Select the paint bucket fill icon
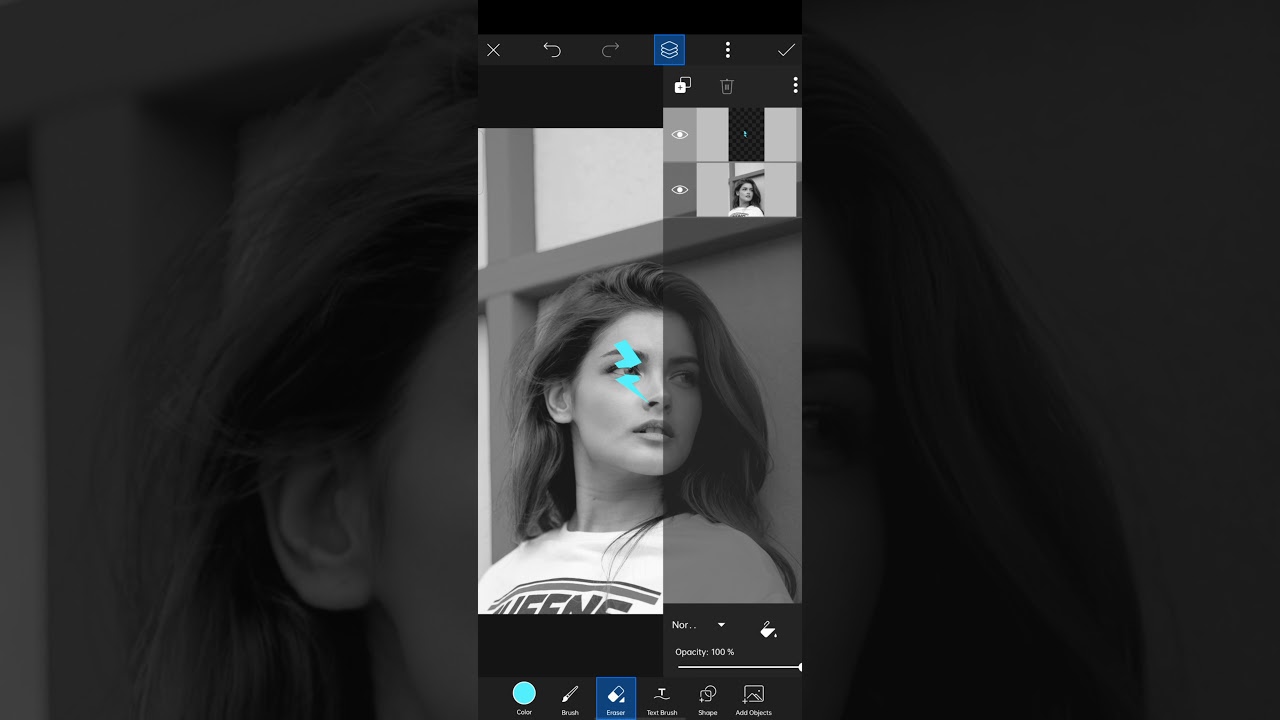The height and width of the screenshot is (720, 1280). click(x=768, y=629)
